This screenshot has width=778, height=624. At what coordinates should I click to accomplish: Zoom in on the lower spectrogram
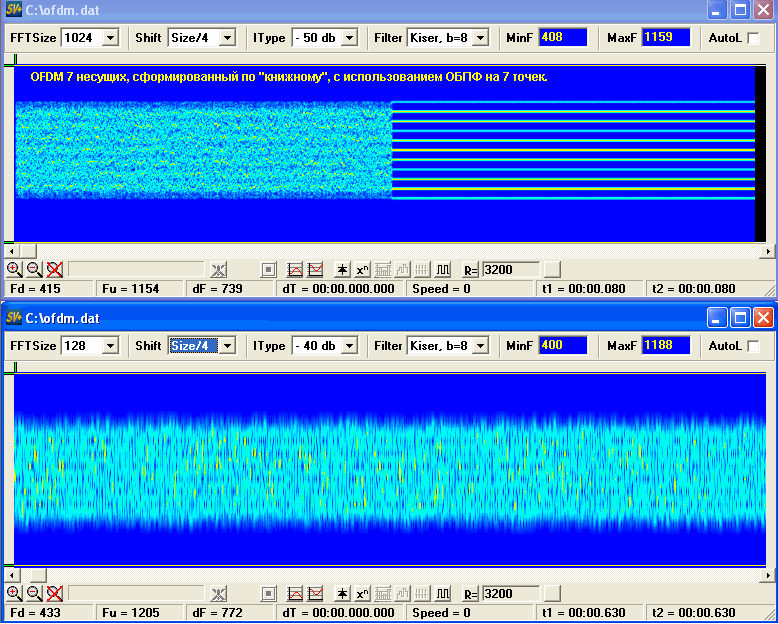14,593
